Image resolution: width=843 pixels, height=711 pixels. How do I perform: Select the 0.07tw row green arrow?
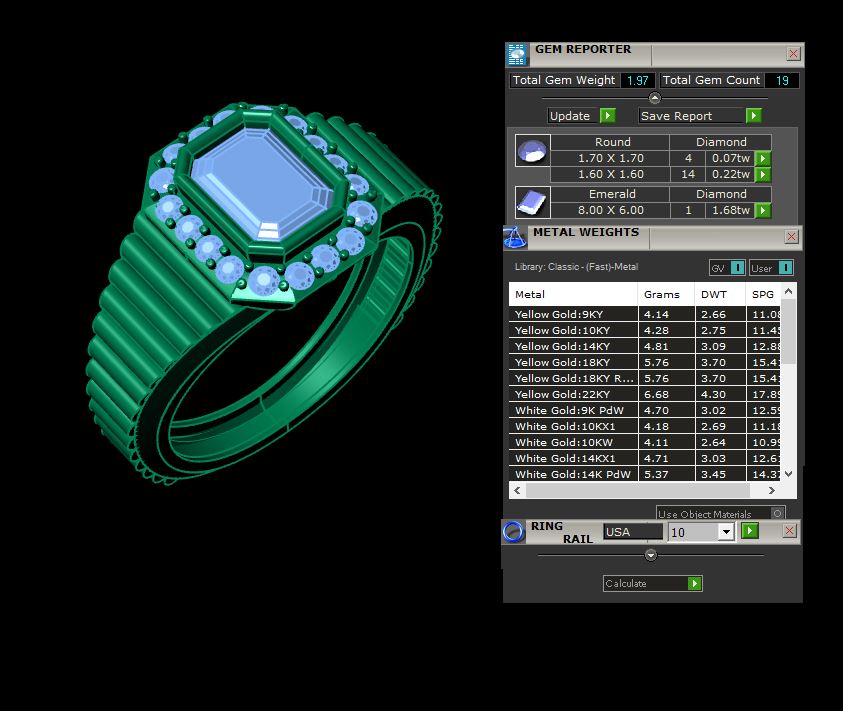coord(763,158)
